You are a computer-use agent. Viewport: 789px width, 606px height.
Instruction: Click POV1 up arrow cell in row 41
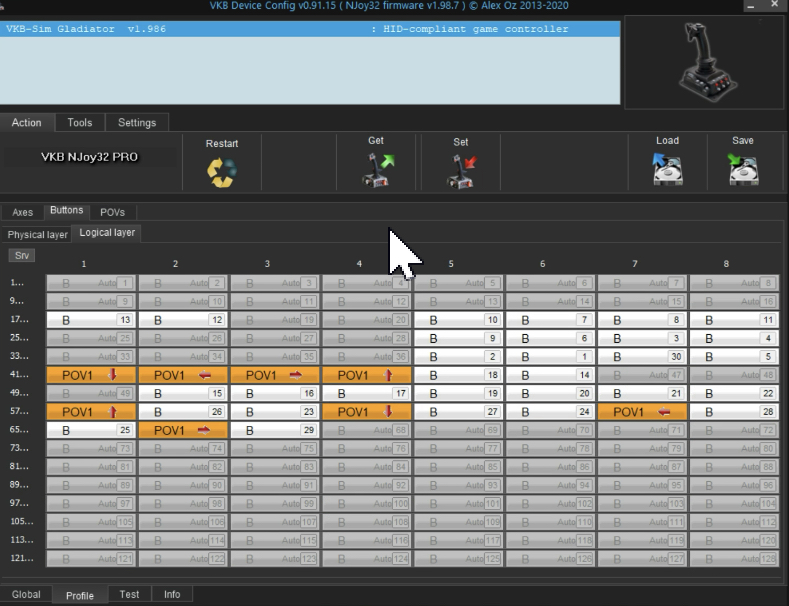(x=367, y=375)
